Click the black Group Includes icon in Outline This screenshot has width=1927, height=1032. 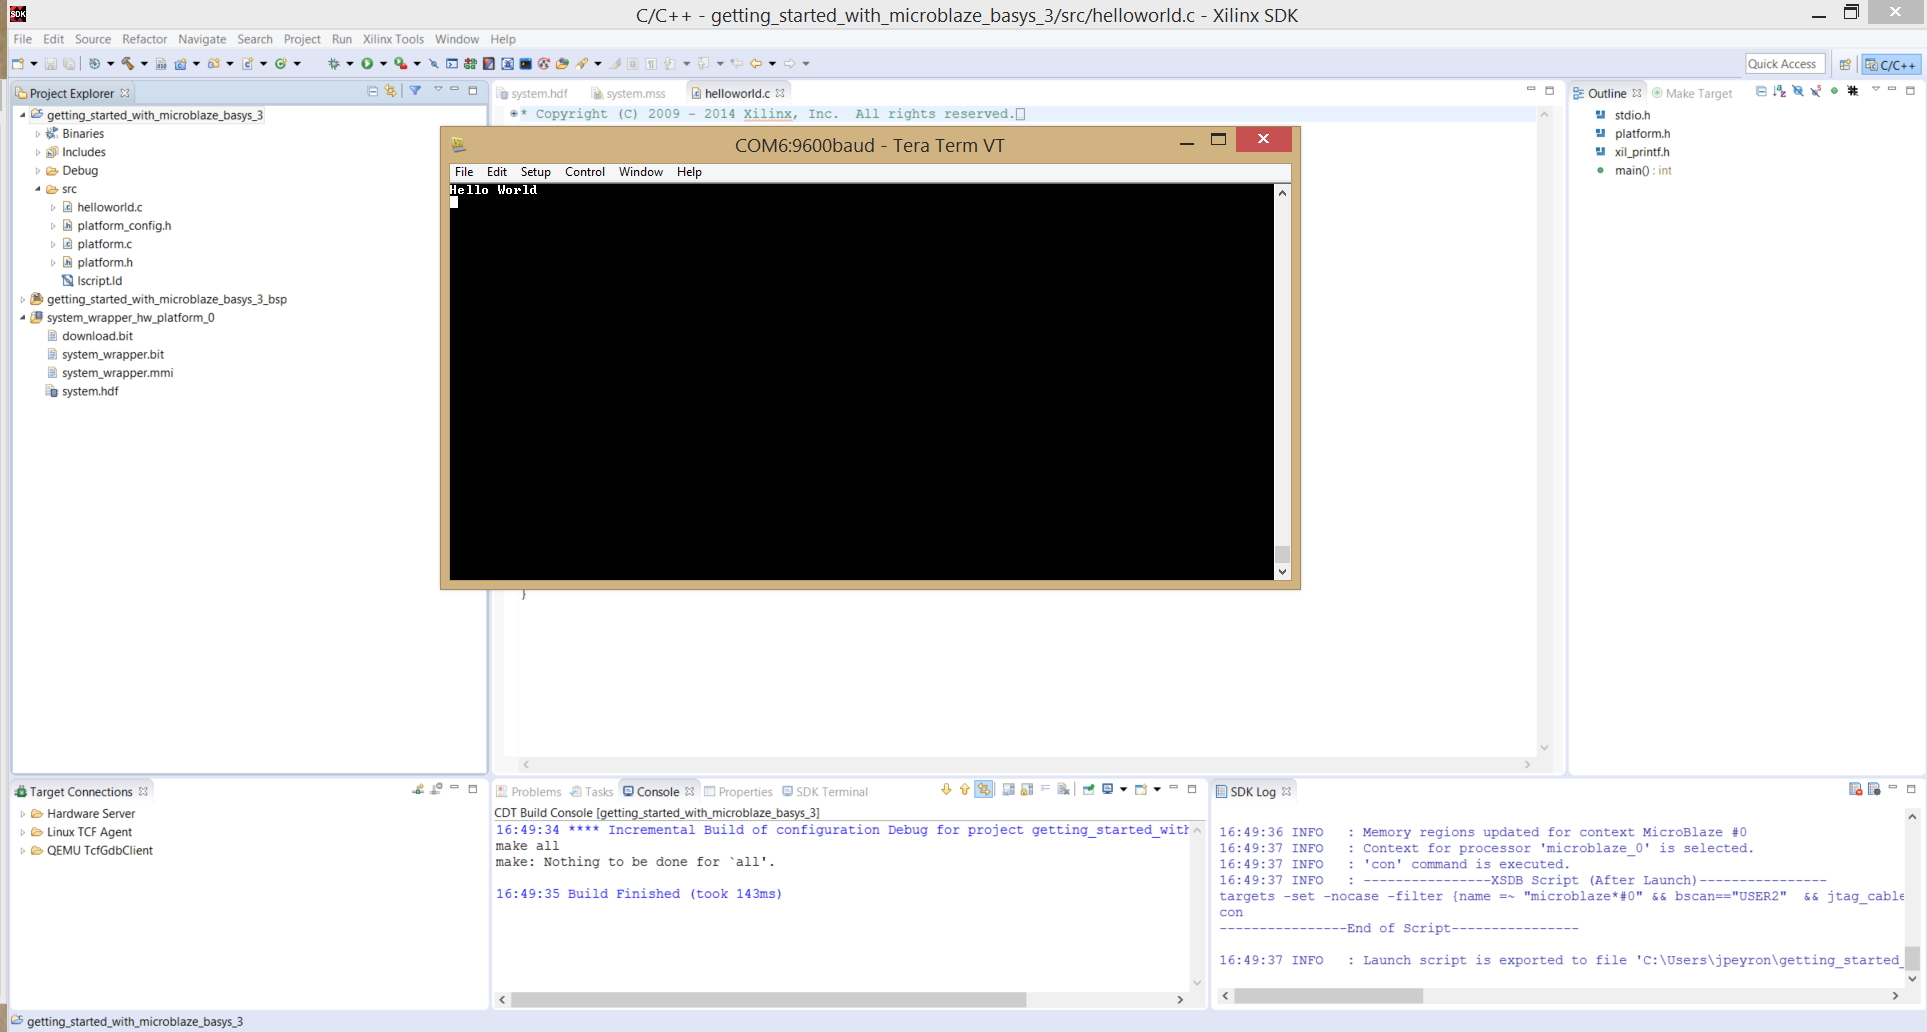(1853, 91)
